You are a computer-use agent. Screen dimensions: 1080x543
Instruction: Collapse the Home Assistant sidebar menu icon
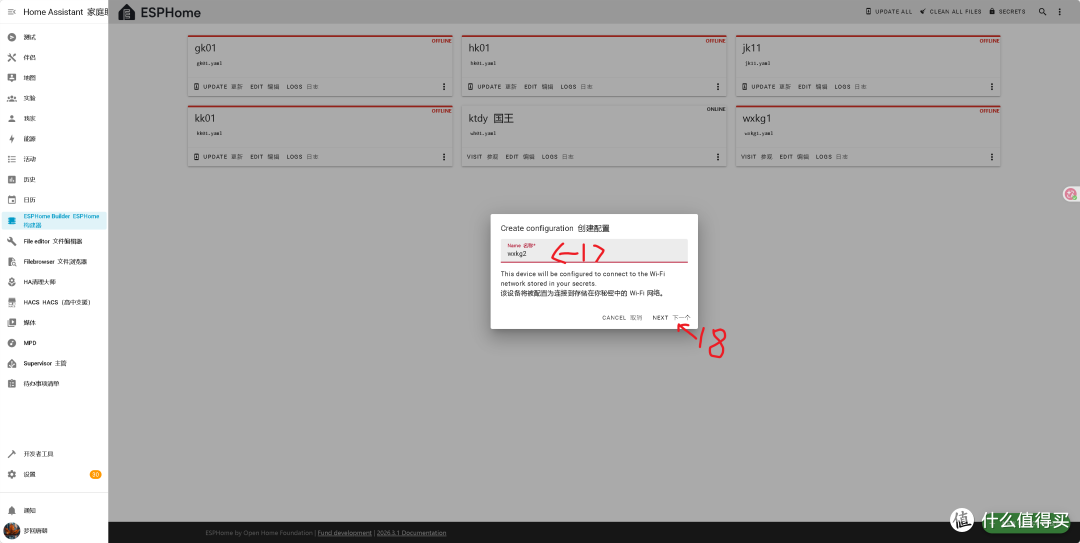pos(11,12)
